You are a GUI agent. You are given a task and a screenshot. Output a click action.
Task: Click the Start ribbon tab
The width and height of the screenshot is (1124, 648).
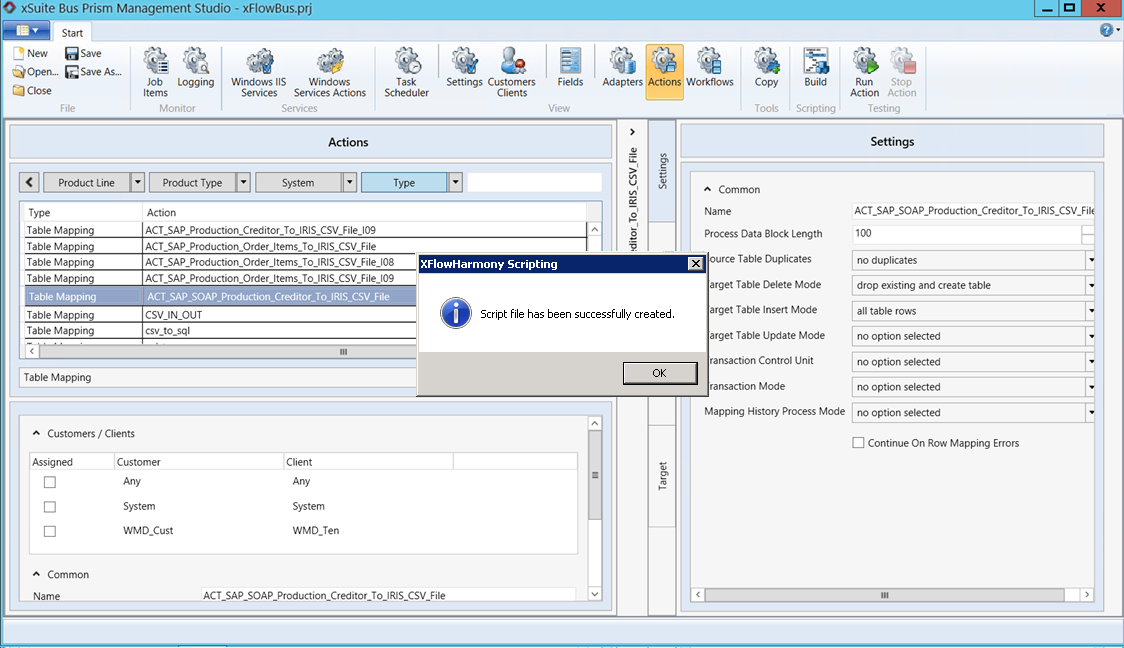(x=71, y=31)
